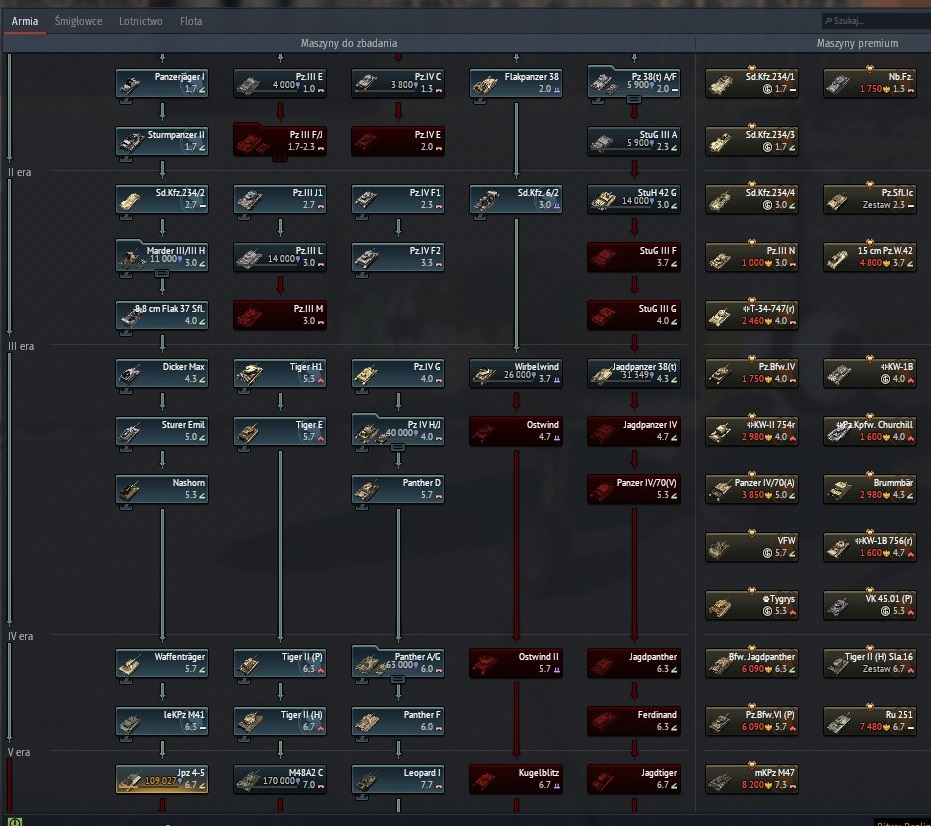
Task: Expand the Pz IV H/J vehicle group
Action: (x=398, y=431)
